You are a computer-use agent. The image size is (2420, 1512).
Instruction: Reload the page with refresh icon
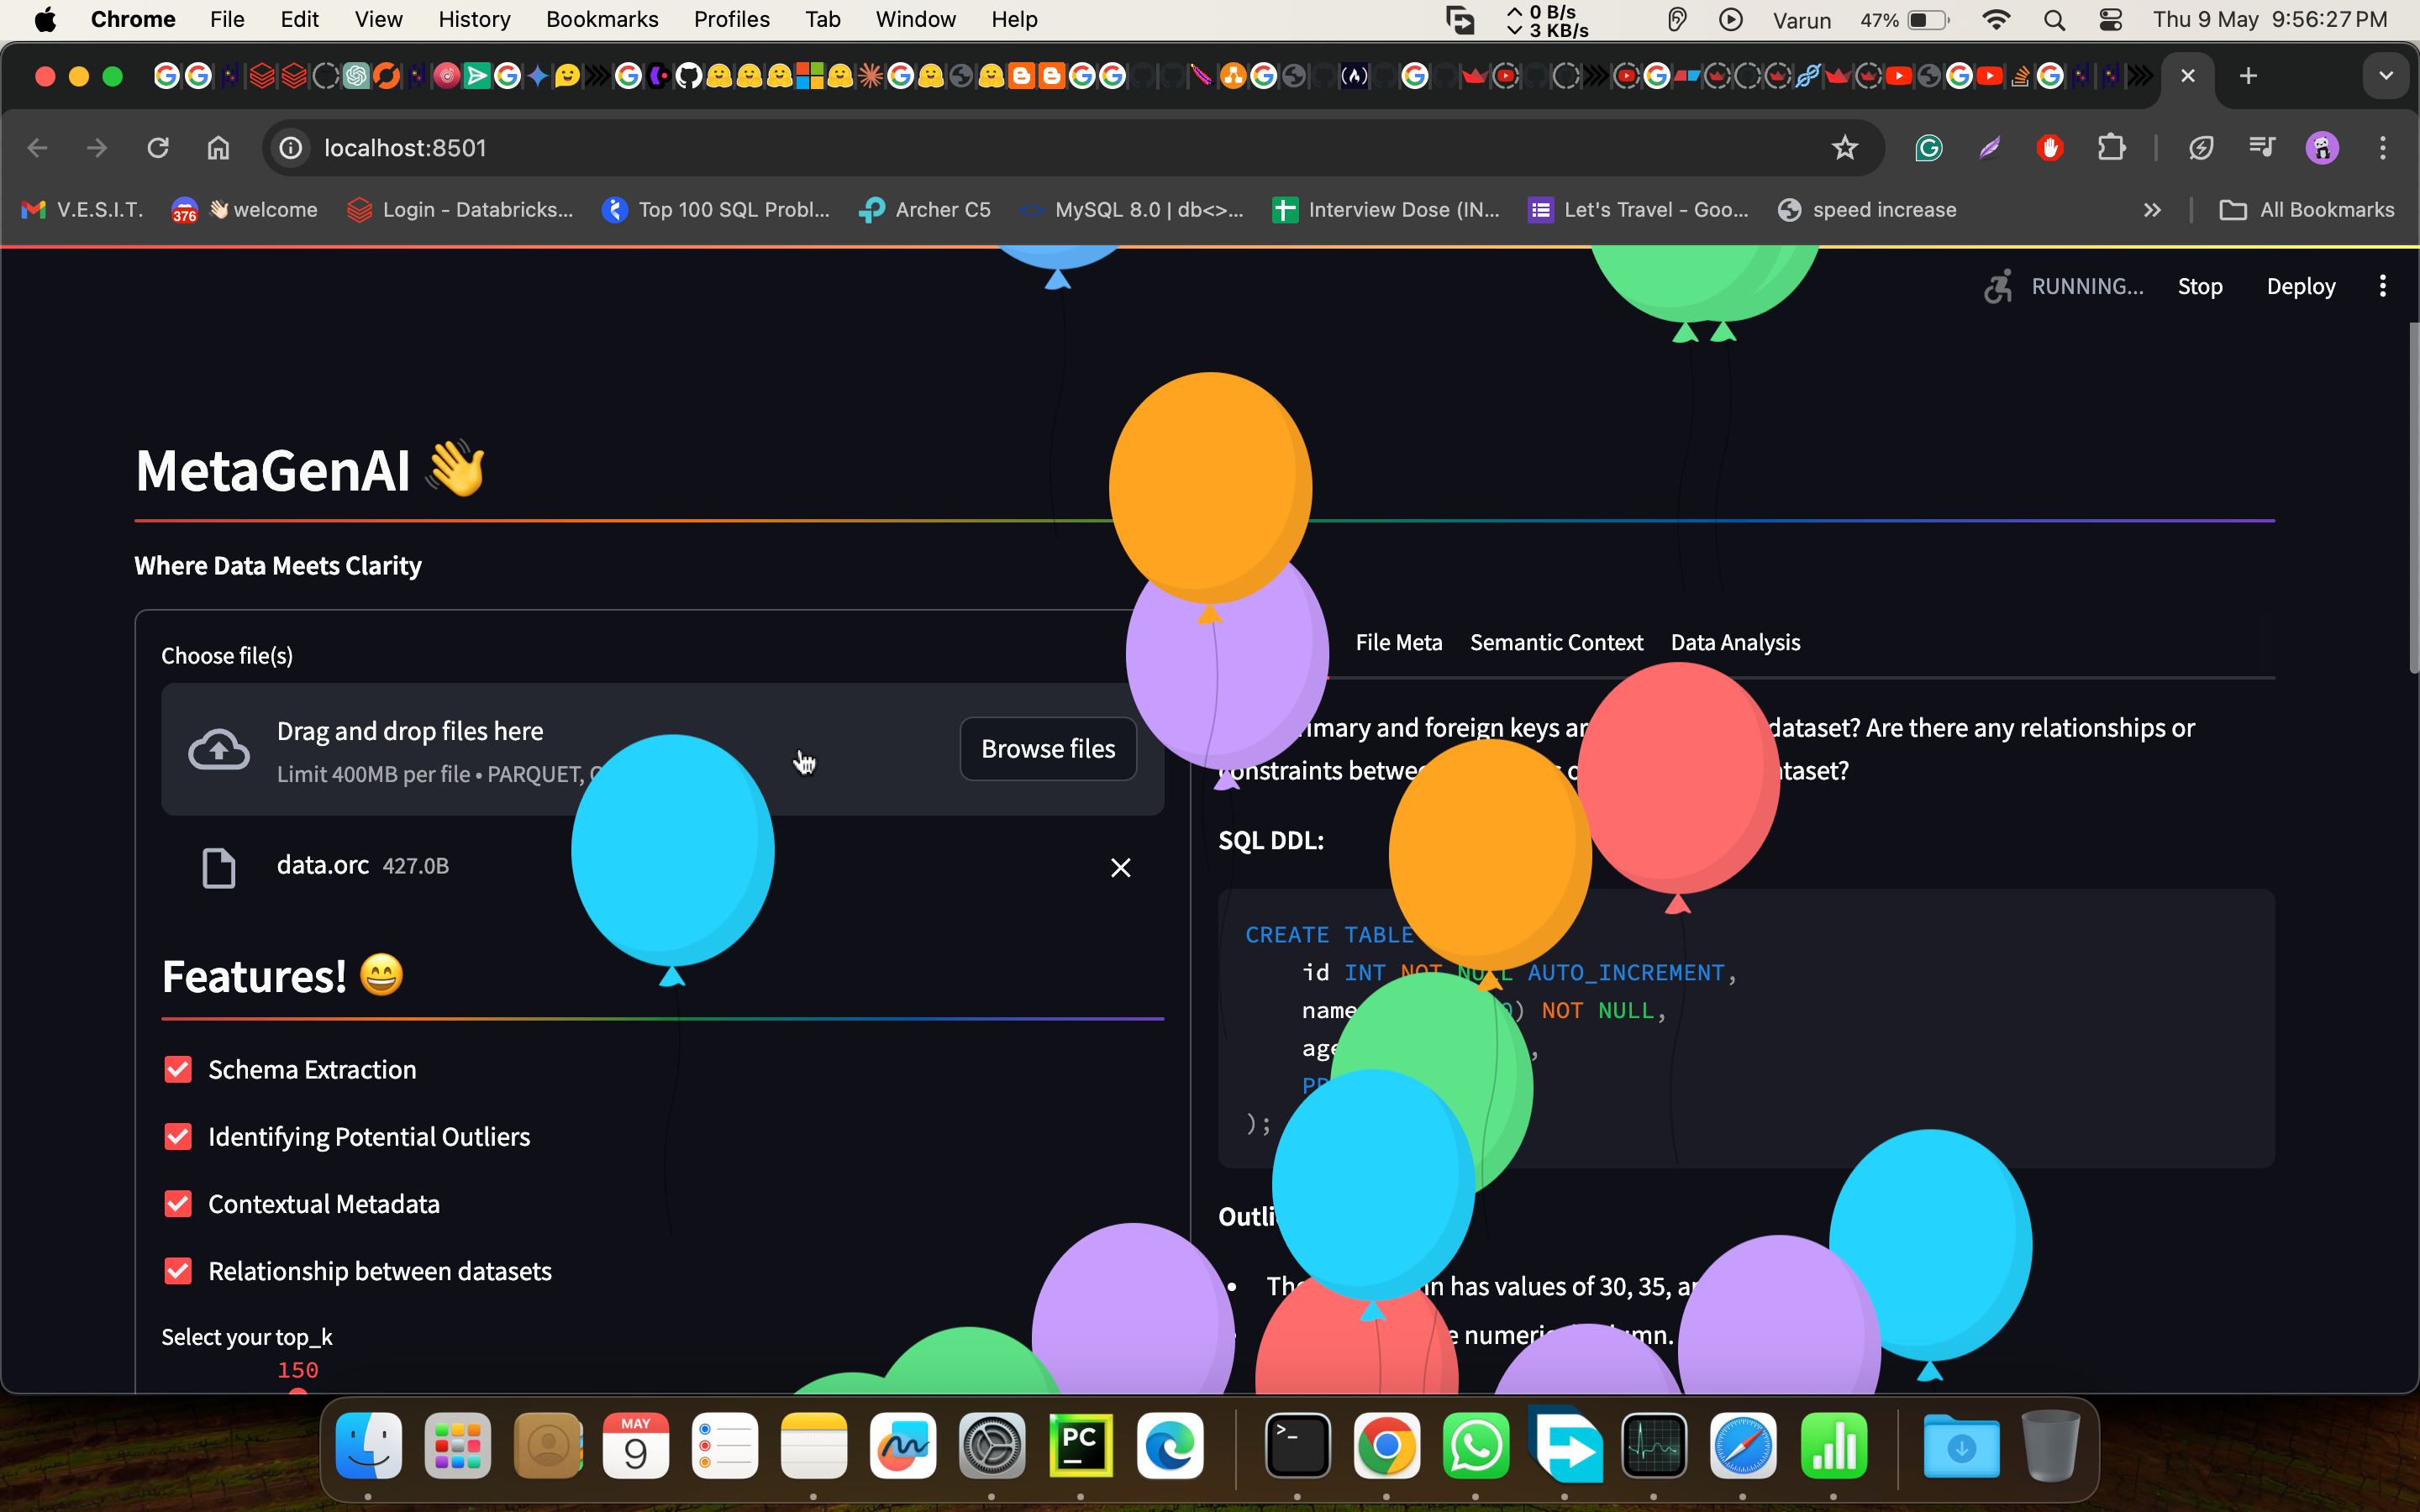[x=157, y=148]
